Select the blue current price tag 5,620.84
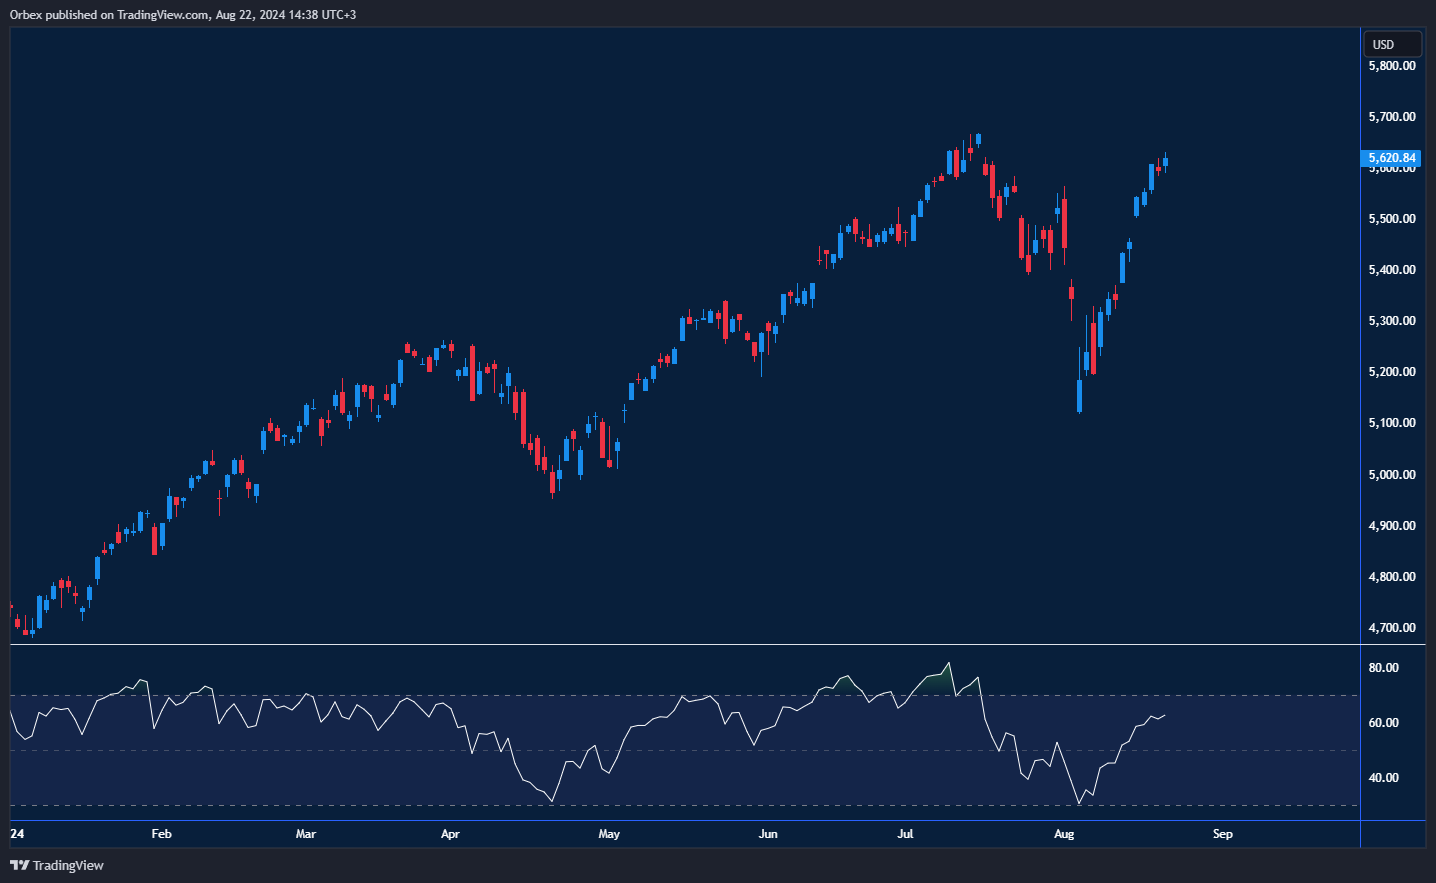This screenshot has height=883, width=1436. pyautogui.click(x=1392, y=158)
